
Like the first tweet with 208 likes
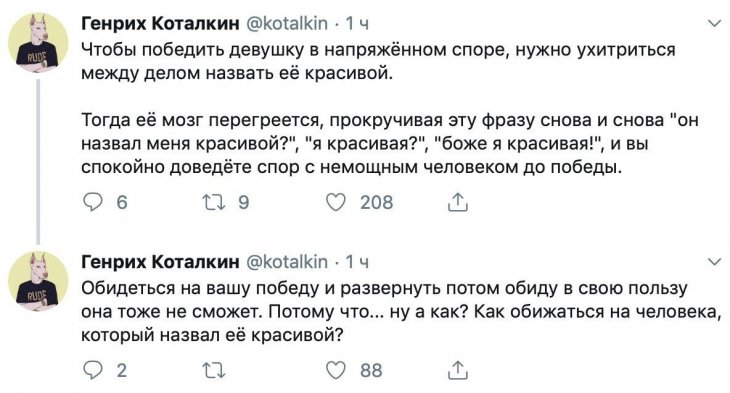coord(336,203)
